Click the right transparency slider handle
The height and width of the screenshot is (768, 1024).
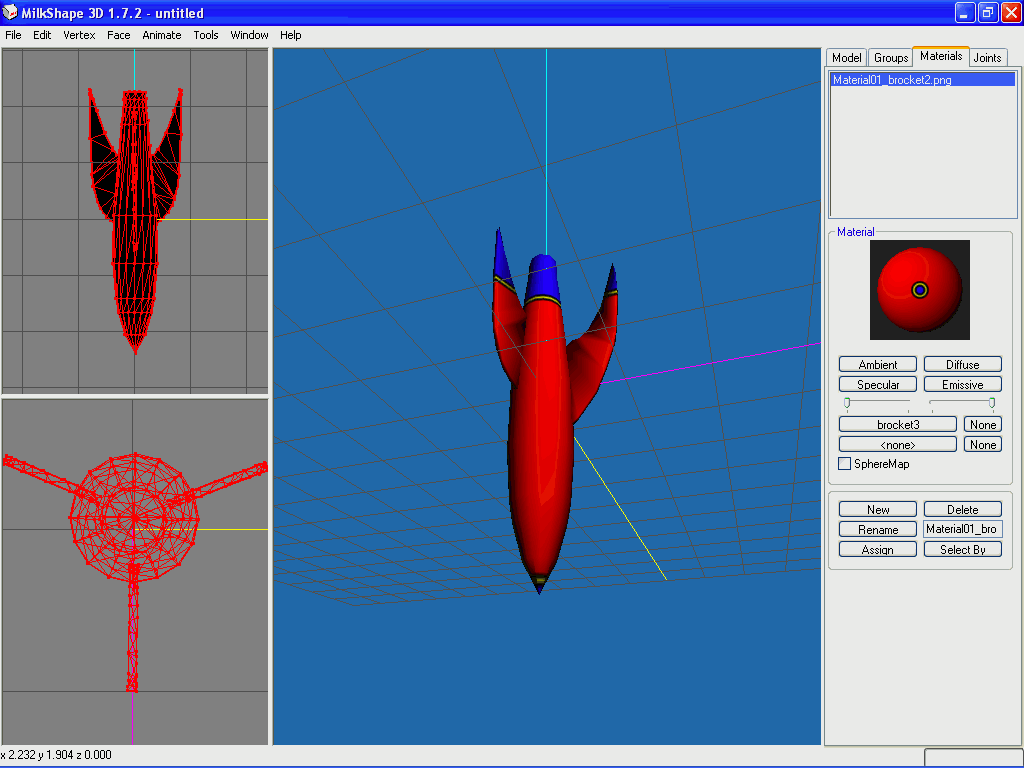pyautogui.click(x=992, y=402)
